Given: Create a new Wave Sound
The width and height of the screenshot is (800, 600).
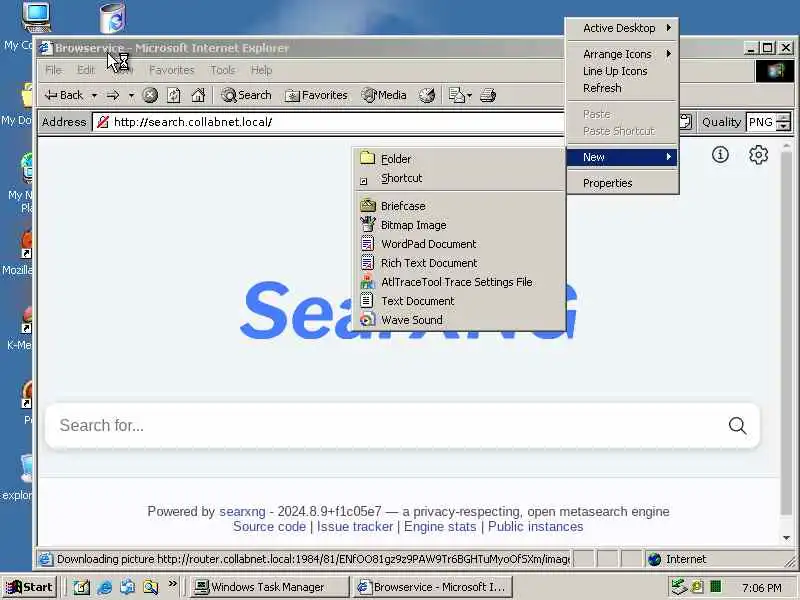Looking at the screenshot, I should [x=459, y=320].
